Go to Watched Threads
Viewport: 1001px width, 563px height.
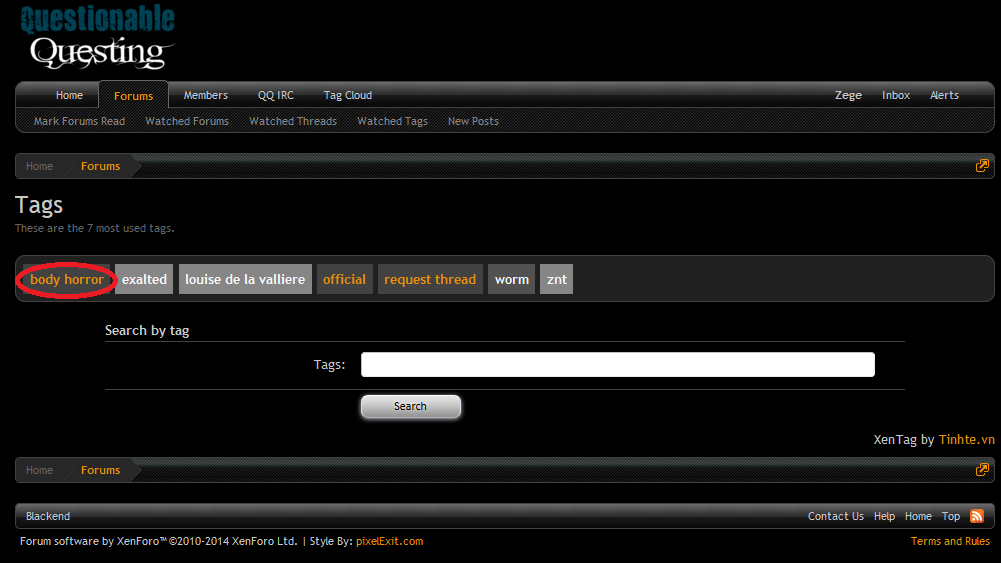coord(293,121)
